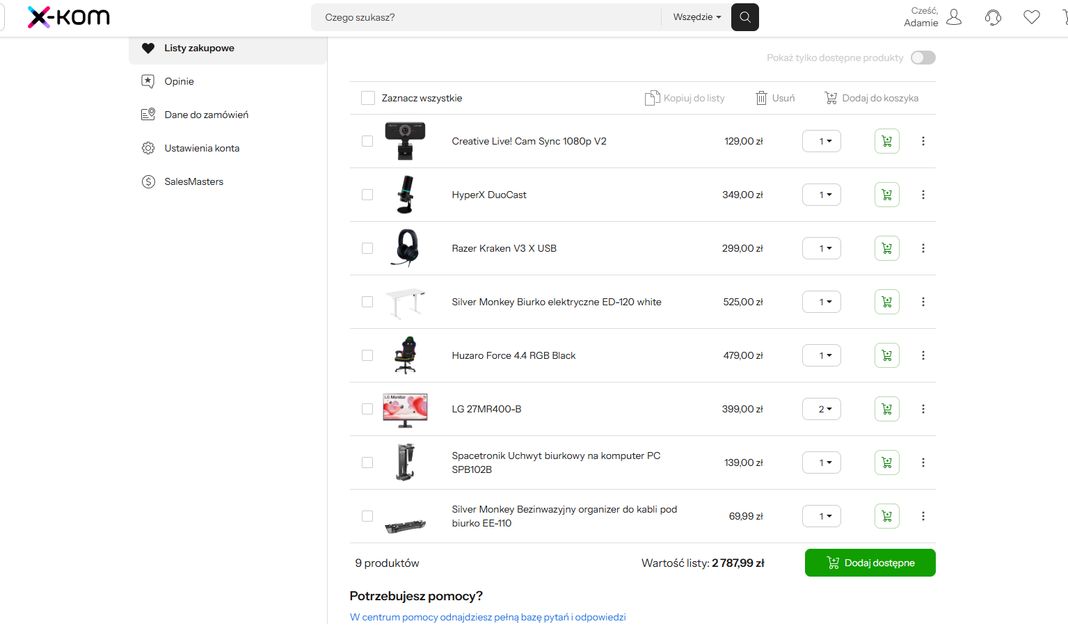Check the Zaznacz wszystkie checkbox
The image size is (1068, 630).
tap(368, 98)
